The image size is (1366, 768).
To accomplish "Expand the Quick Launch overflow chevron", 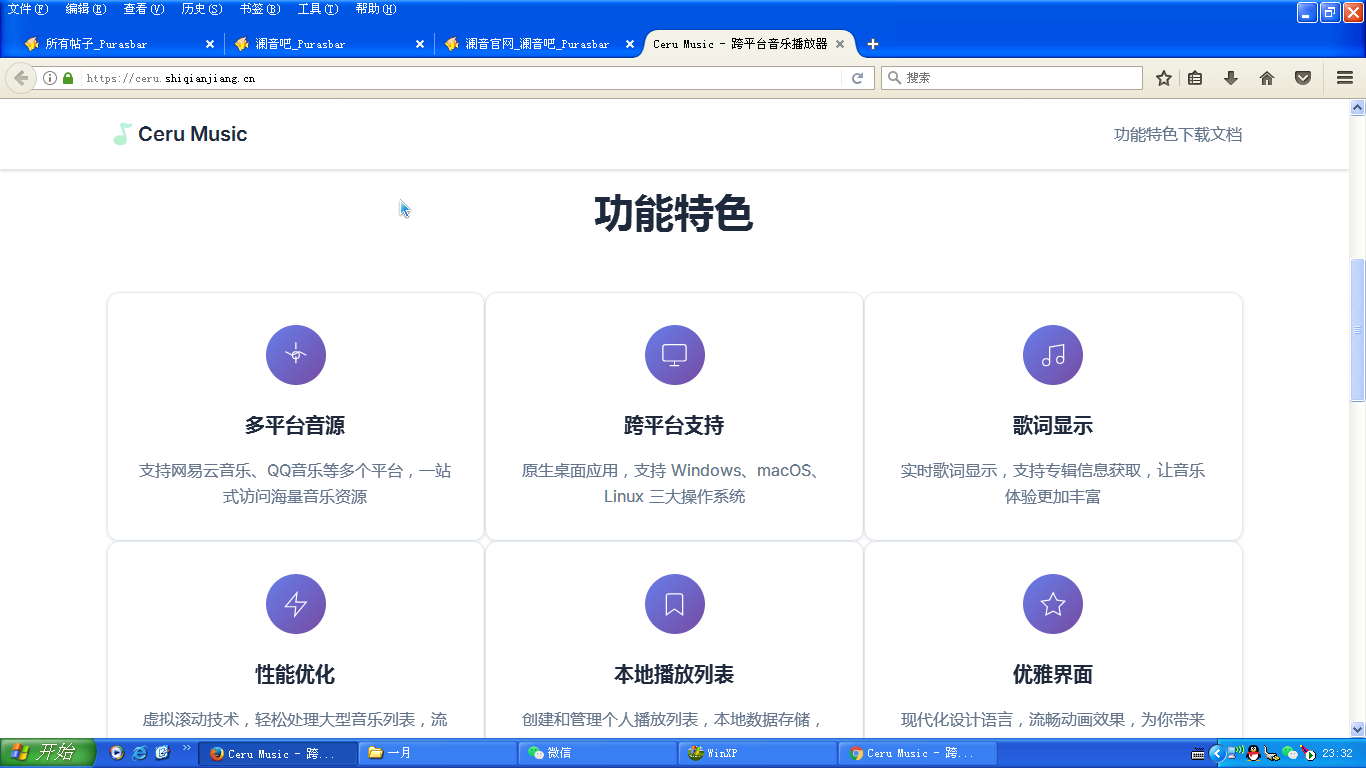I will point(186,748).
